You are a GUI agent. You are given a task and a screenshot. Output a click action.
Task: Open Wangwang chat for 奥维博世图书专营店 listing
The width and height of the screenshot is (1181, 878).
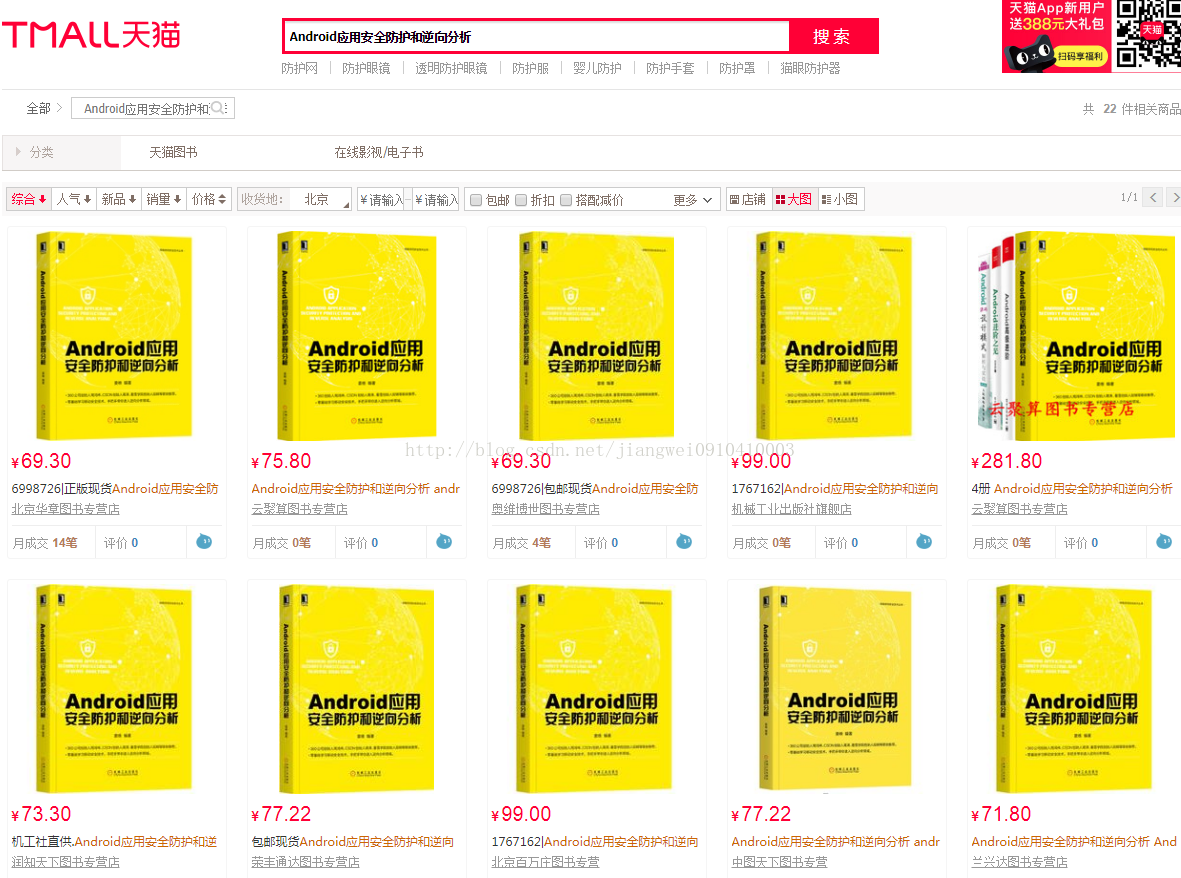[684, 541]
